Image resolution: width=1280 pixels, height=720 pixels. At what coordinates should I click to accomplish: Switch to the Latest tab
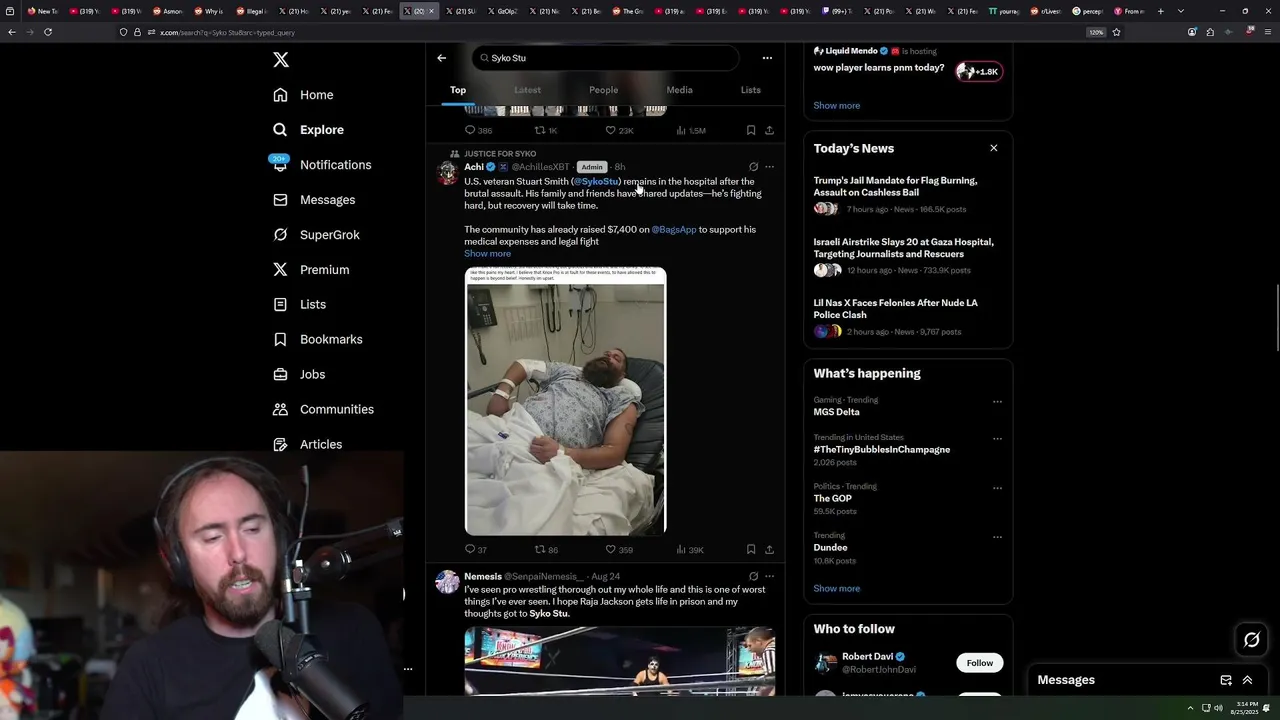[527, 90]
